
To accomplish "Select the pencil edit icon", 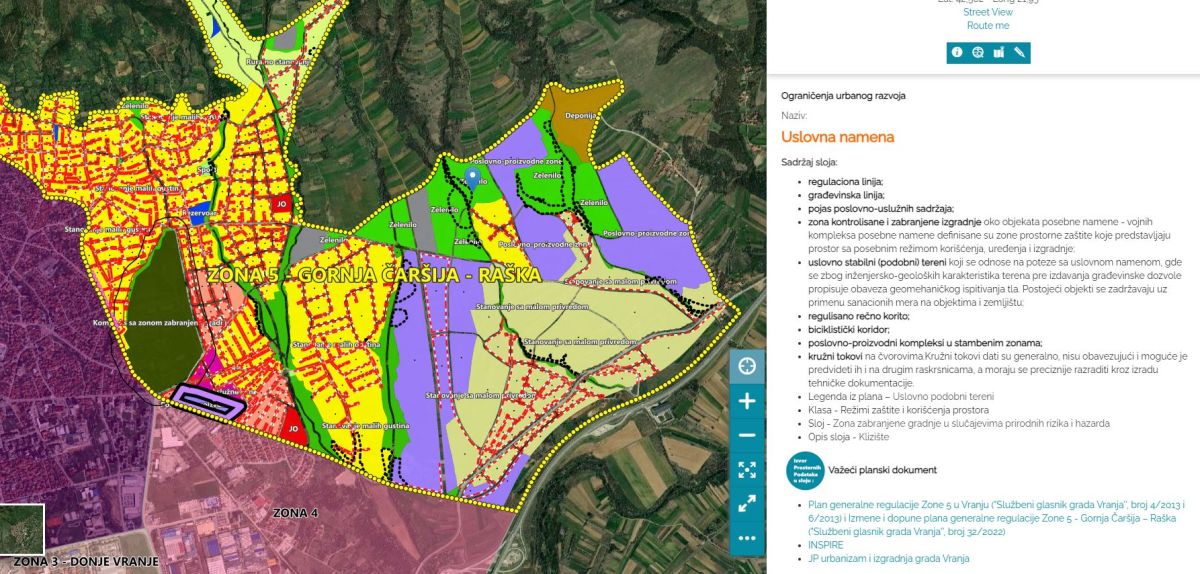I will tap(1020, 53).
